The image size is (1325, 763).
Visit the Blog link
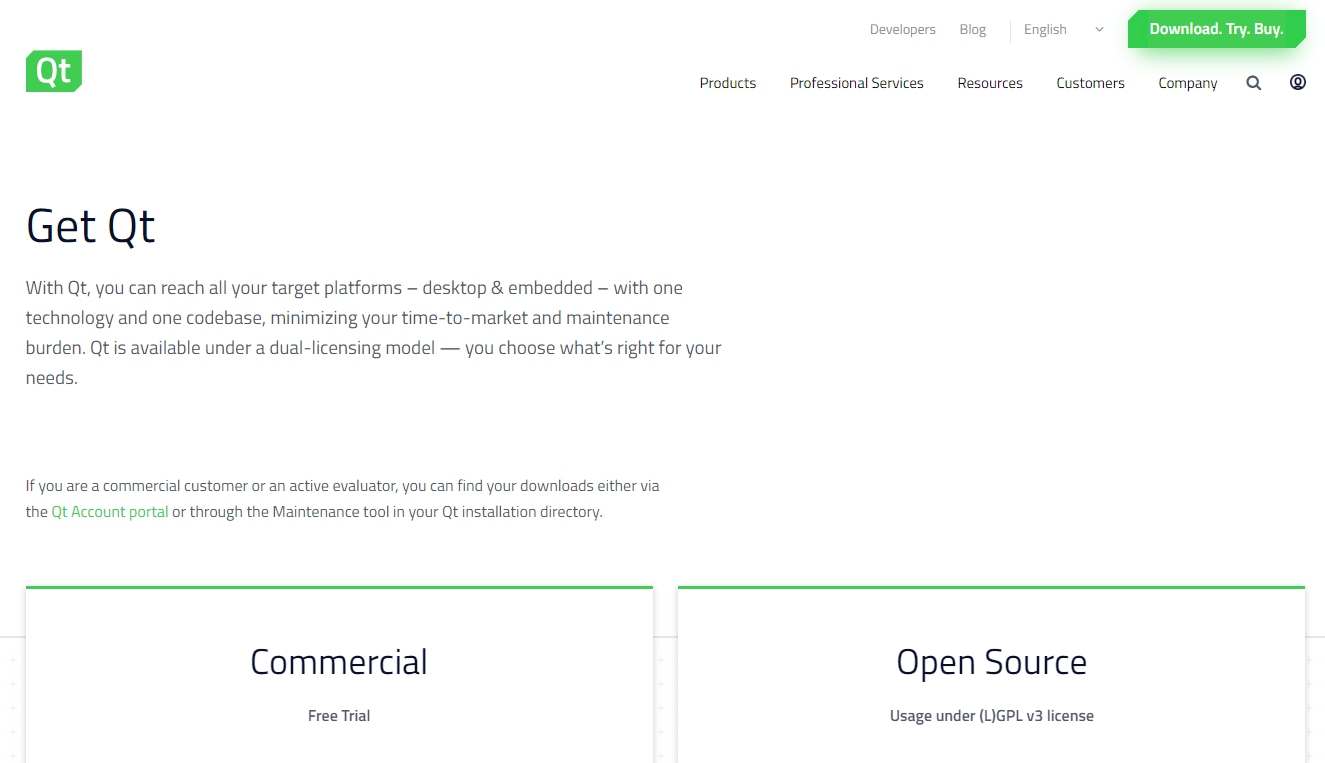point(973,30)
